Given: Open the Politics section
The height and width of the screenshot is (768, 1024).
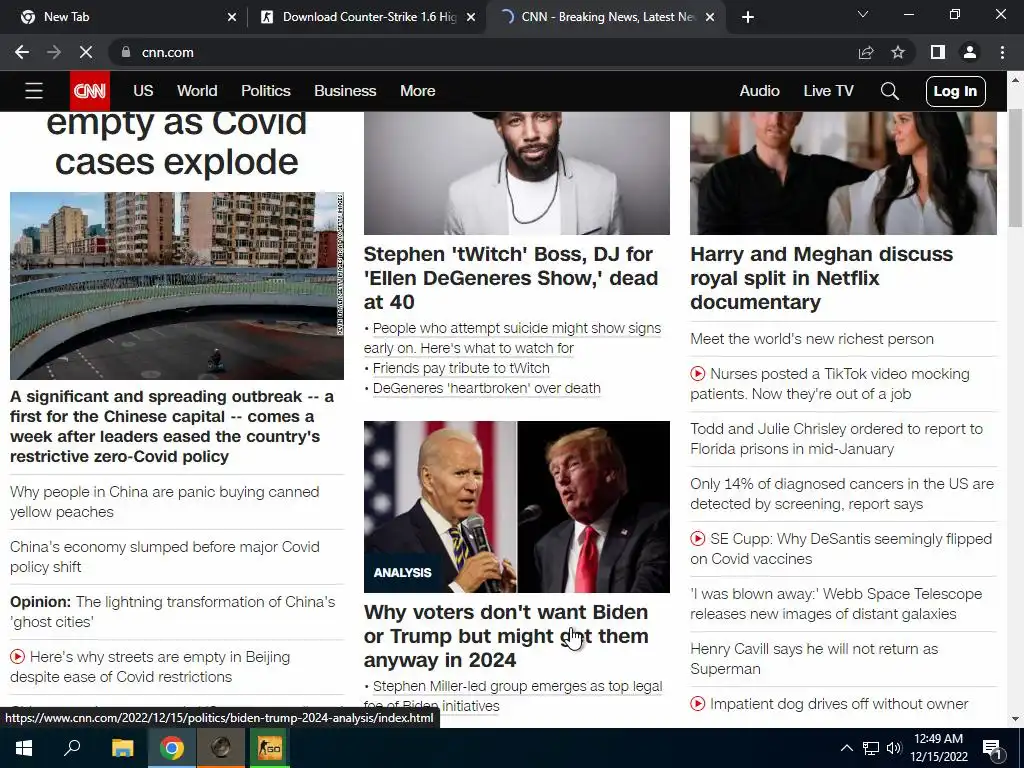Looking at the screenshot, I should click(x=266, y=91).
